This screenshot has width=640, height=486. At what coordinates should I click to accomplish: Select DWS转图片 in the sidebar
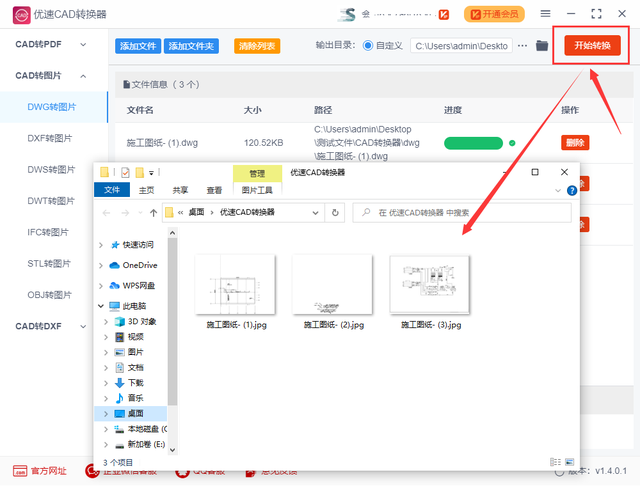pos(51,170)
